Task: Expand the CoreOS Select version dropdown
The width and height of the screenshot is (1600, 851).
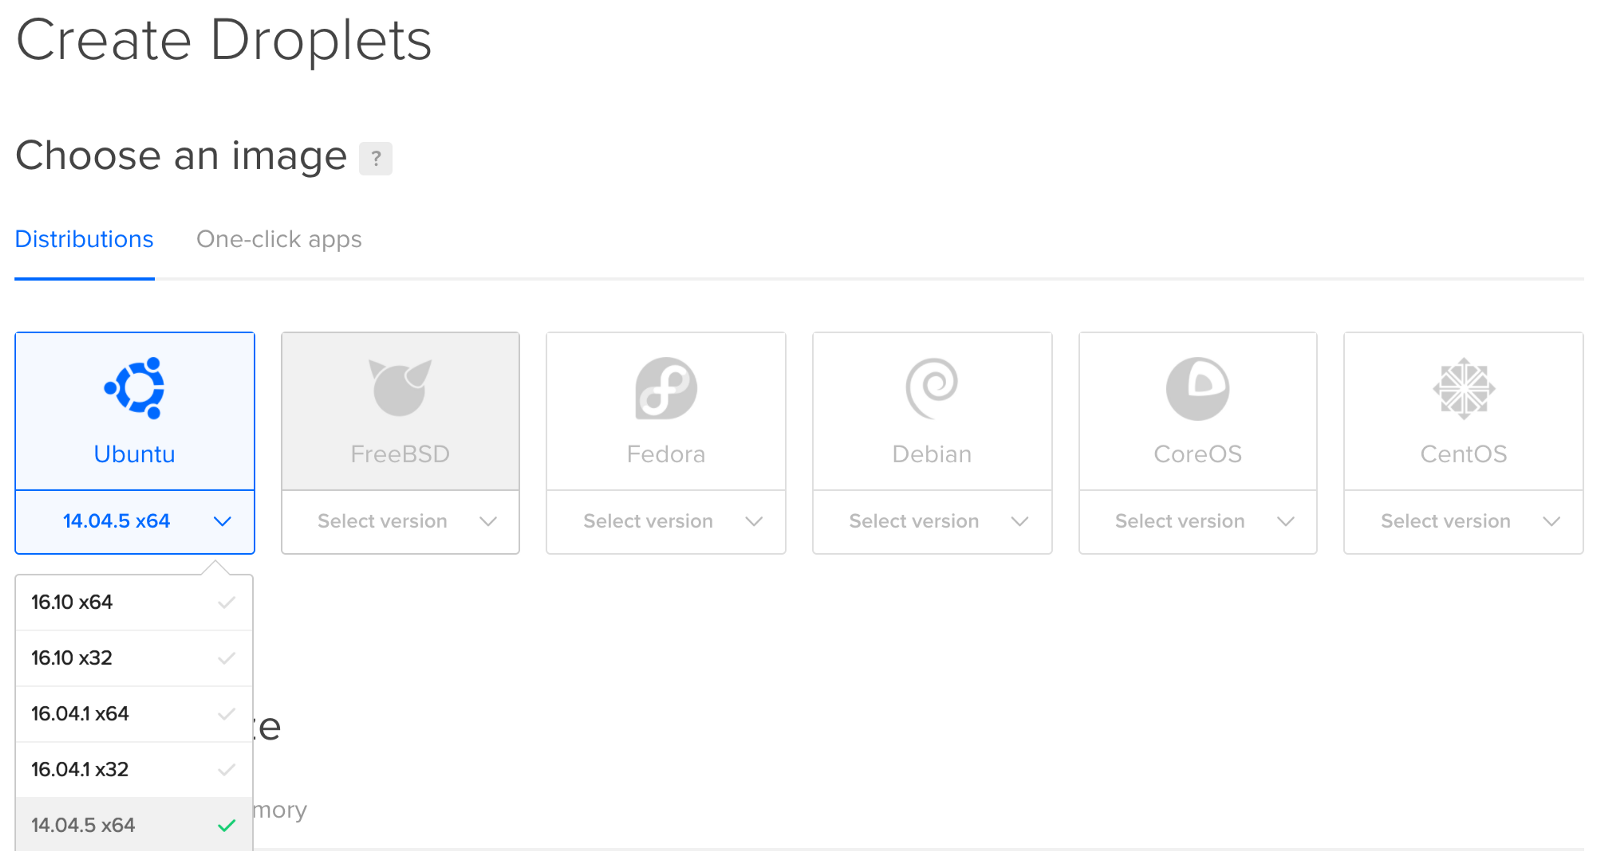Action: click(x=1197, y=521)
